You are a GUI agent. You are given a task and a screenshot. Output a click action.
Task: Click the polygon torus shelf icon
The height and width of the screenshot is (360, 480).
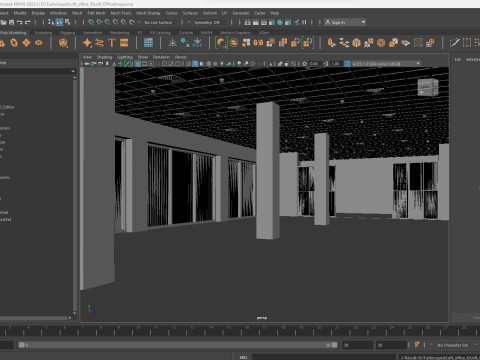(14, 43)
